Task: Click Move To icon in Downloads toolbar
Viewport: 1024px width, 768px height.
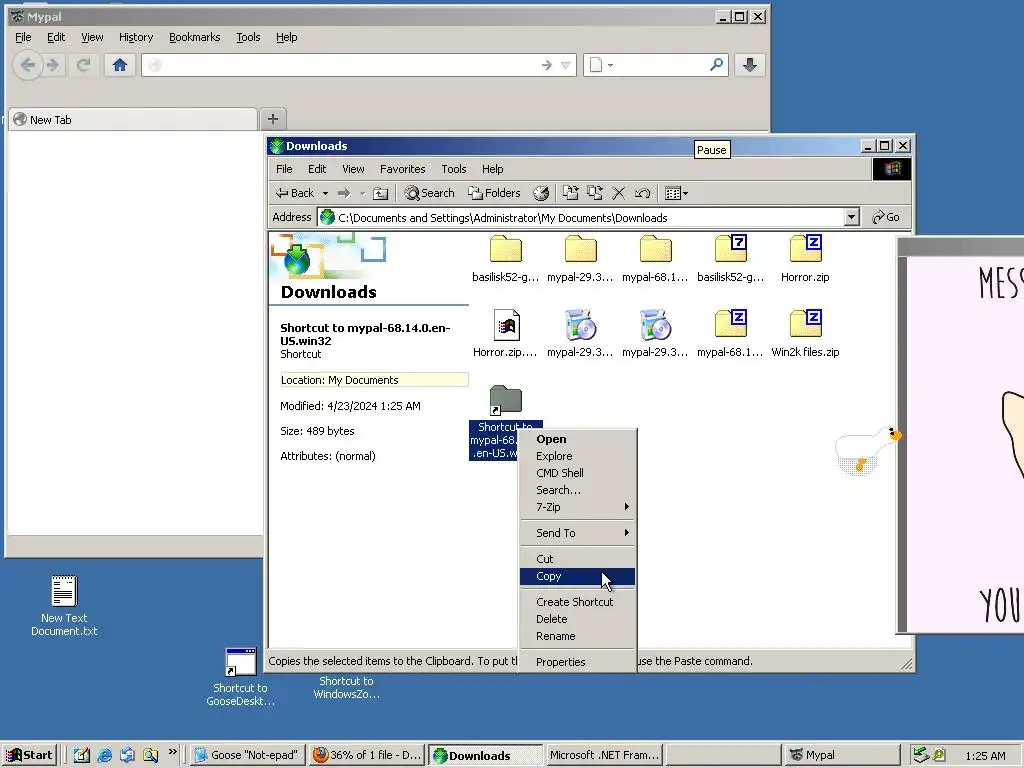Action: pyautogui.click(x=571, y=193)
